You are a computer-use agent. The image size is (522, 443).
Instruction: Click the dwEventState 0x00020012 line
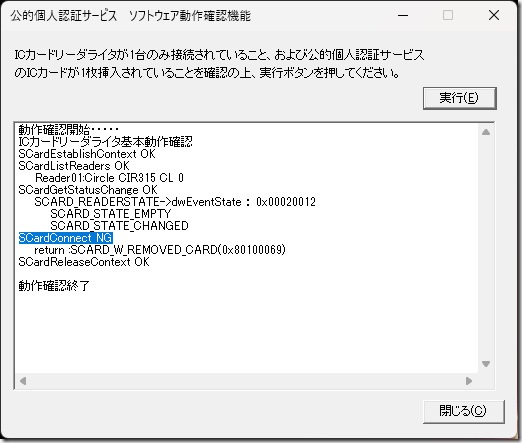[x=175, y=202]
